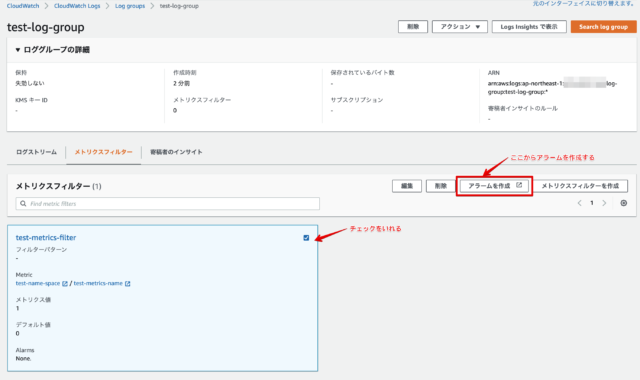This screenshot has width=640, height=380.
Task: Open the Log groups breadcrumb link
Action: pyautogui.click(x=130, y=6)
